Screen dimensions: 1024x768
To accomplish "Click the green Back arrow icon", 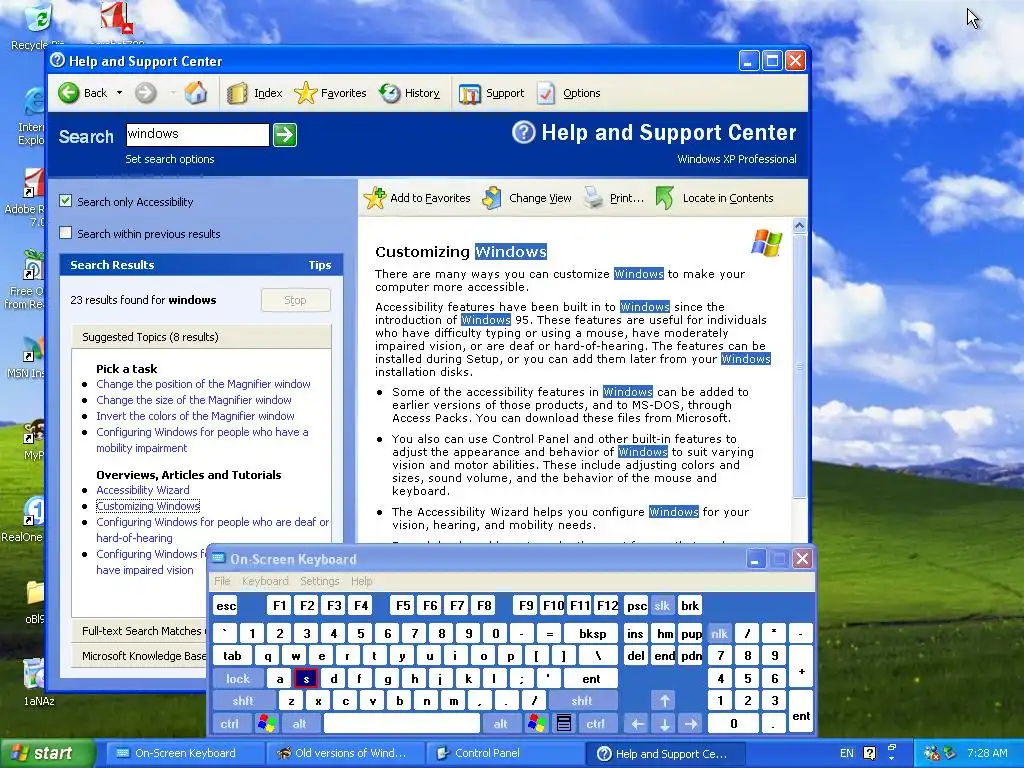I will [x=68, y=93].
